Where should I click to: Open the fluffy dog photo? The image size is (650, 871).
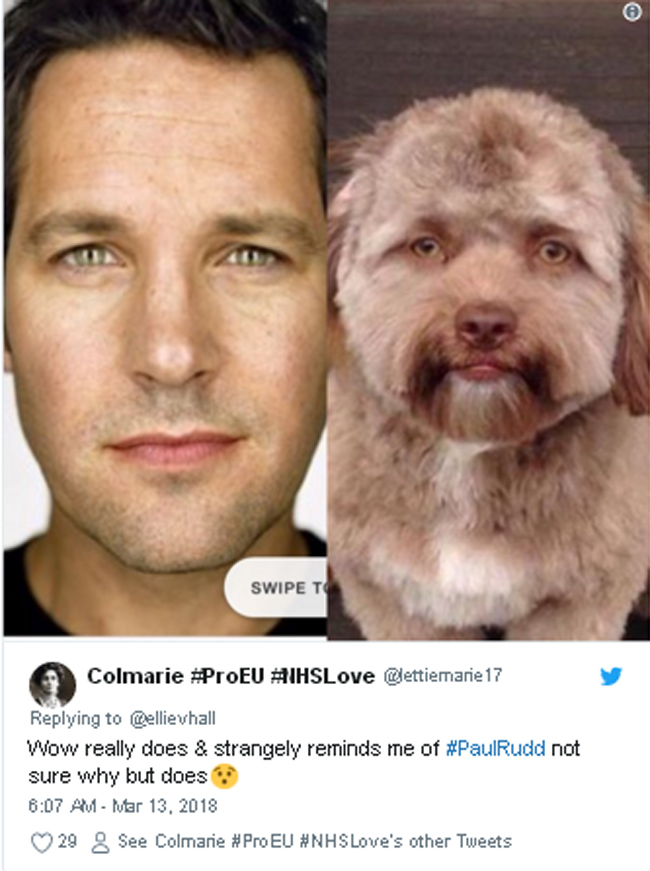(x=488, y=321)
